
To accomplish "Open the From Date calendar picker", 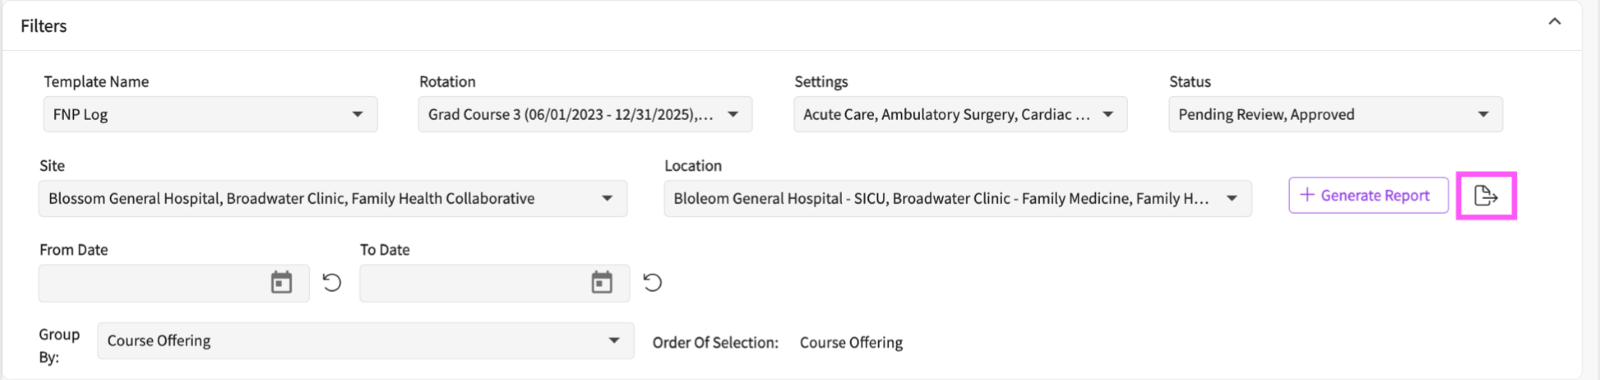I will click(x=282, y=283).
